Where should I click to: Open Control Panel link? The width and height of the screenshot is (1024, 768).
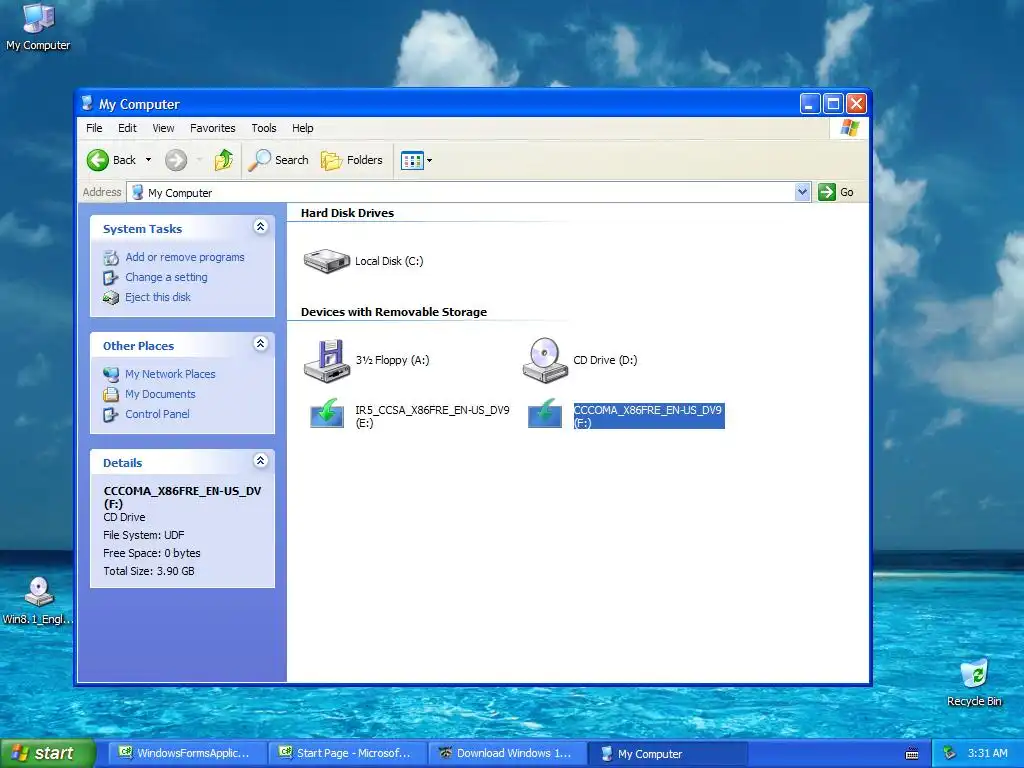click(157, 414)
